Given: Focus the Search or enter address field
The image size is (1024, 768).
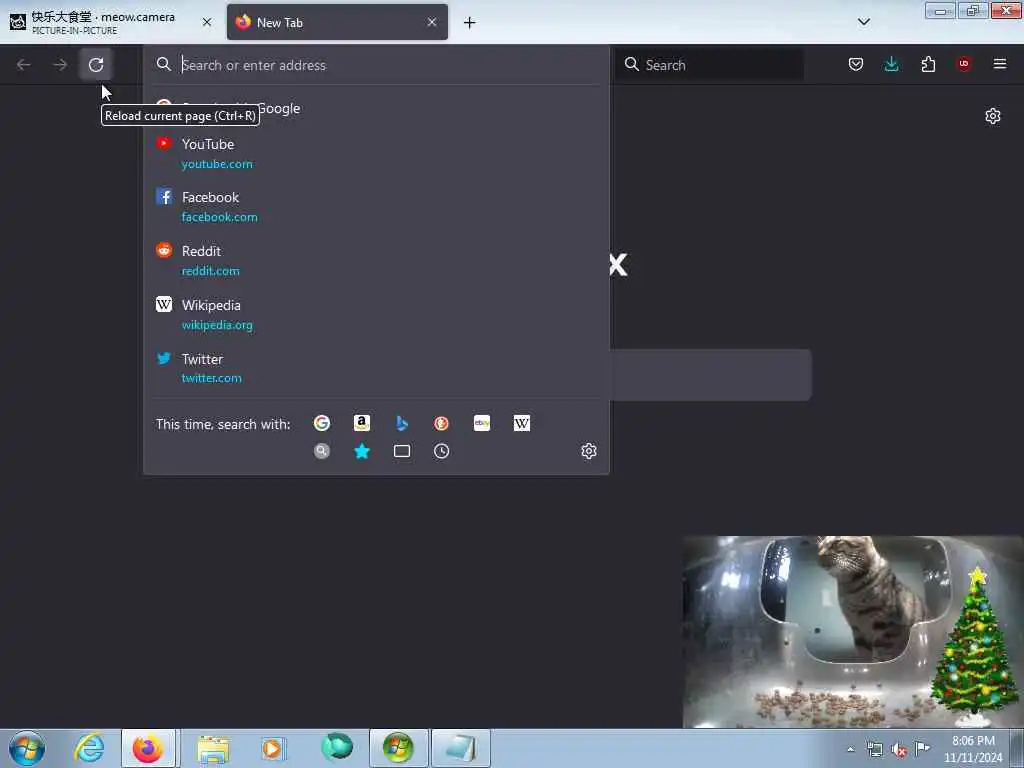Looking at the screenshot, I should [x=376, y=65].
